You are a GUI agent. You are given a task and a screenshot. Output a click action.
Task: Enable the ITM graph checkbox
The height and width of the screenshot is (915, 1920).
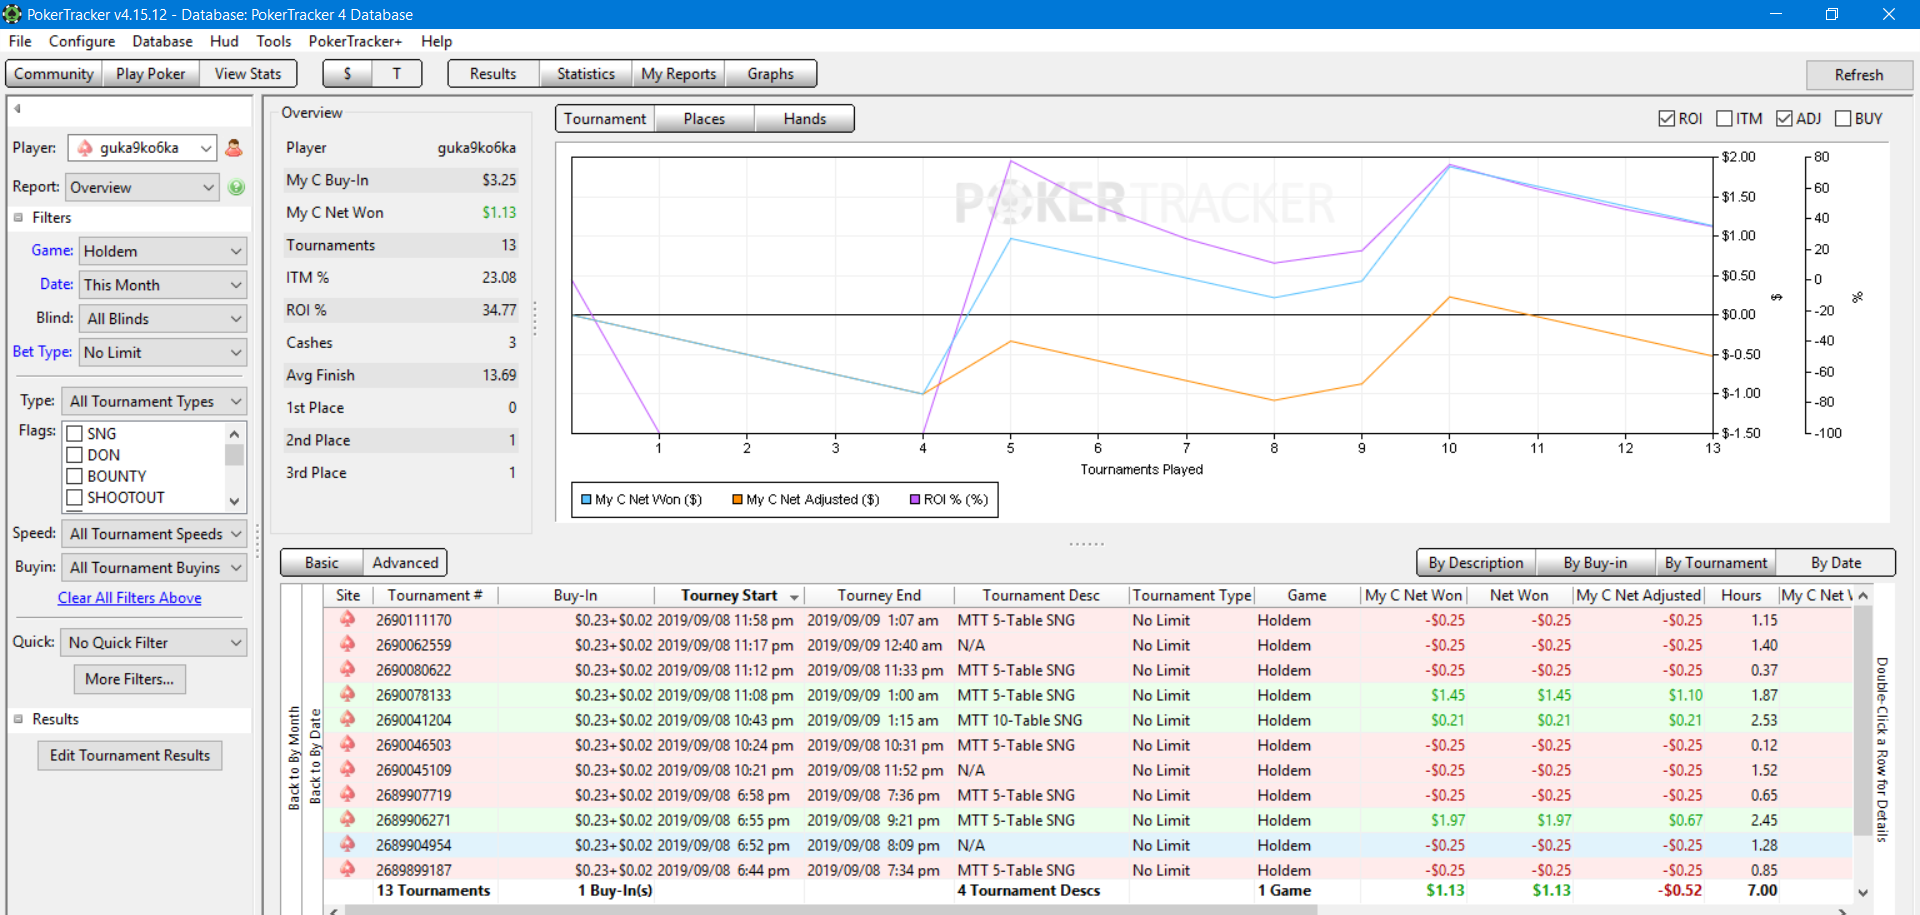[x=1724, y=118]
